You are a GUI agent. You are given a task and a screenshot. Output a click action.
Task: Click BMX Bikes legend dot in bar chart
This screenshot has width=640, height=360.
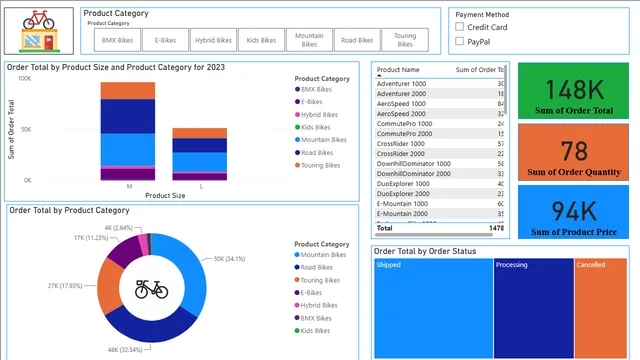[298, 89]
